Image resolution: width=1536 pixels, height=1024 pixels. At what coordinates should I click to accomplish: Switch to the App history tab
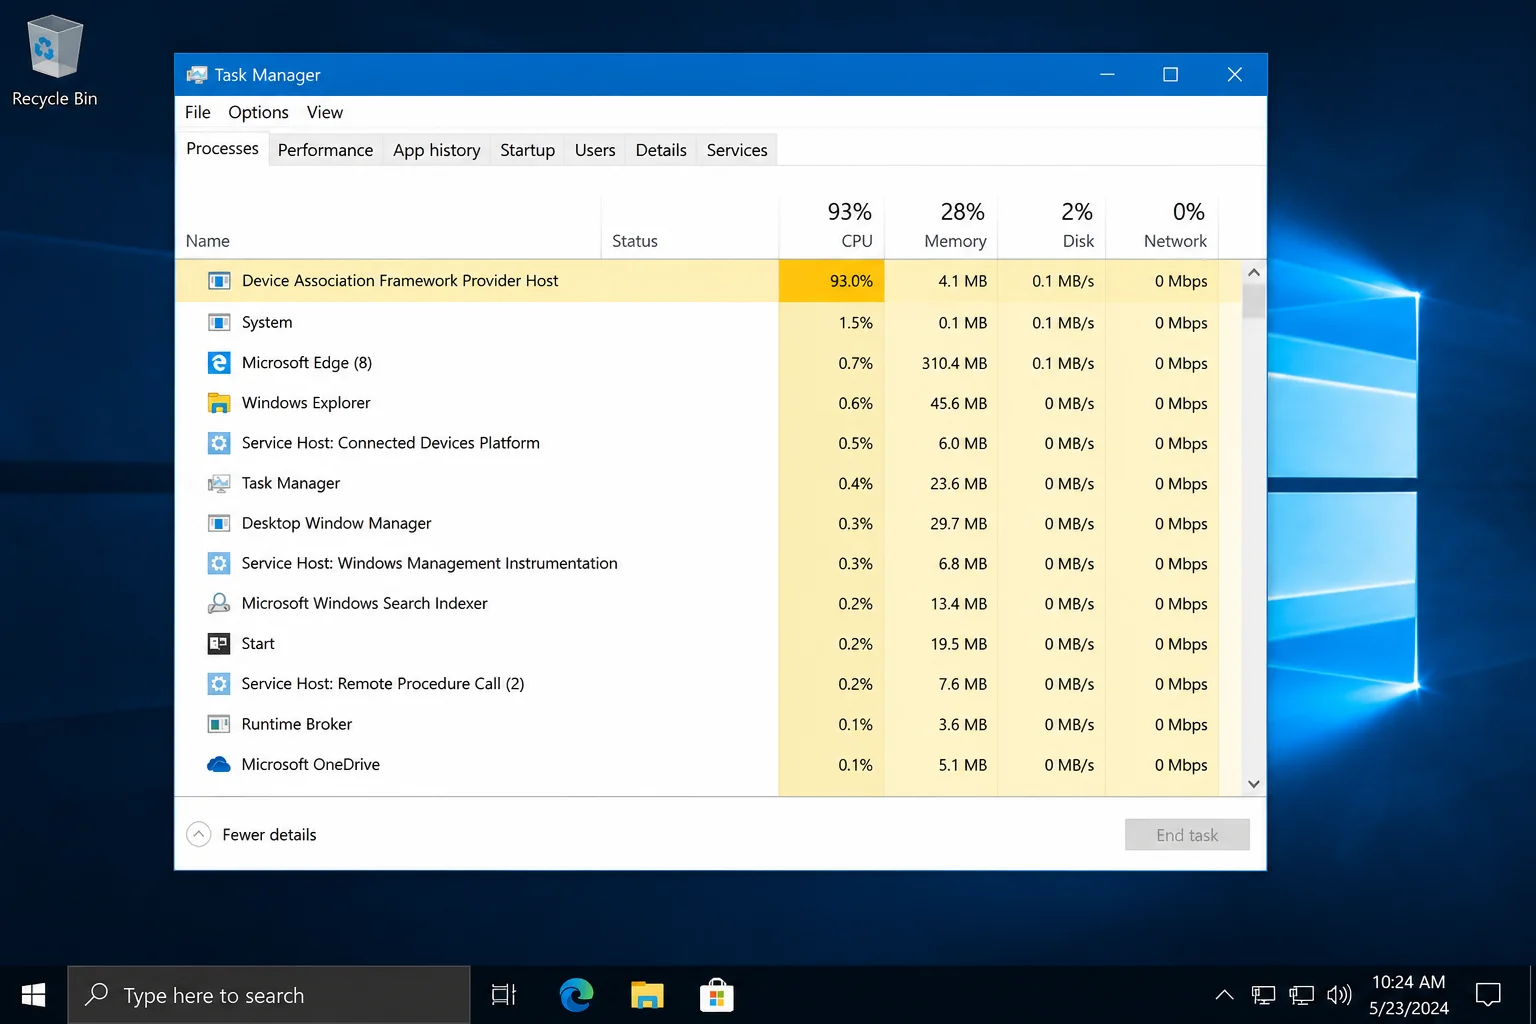(x=436, y=150)
